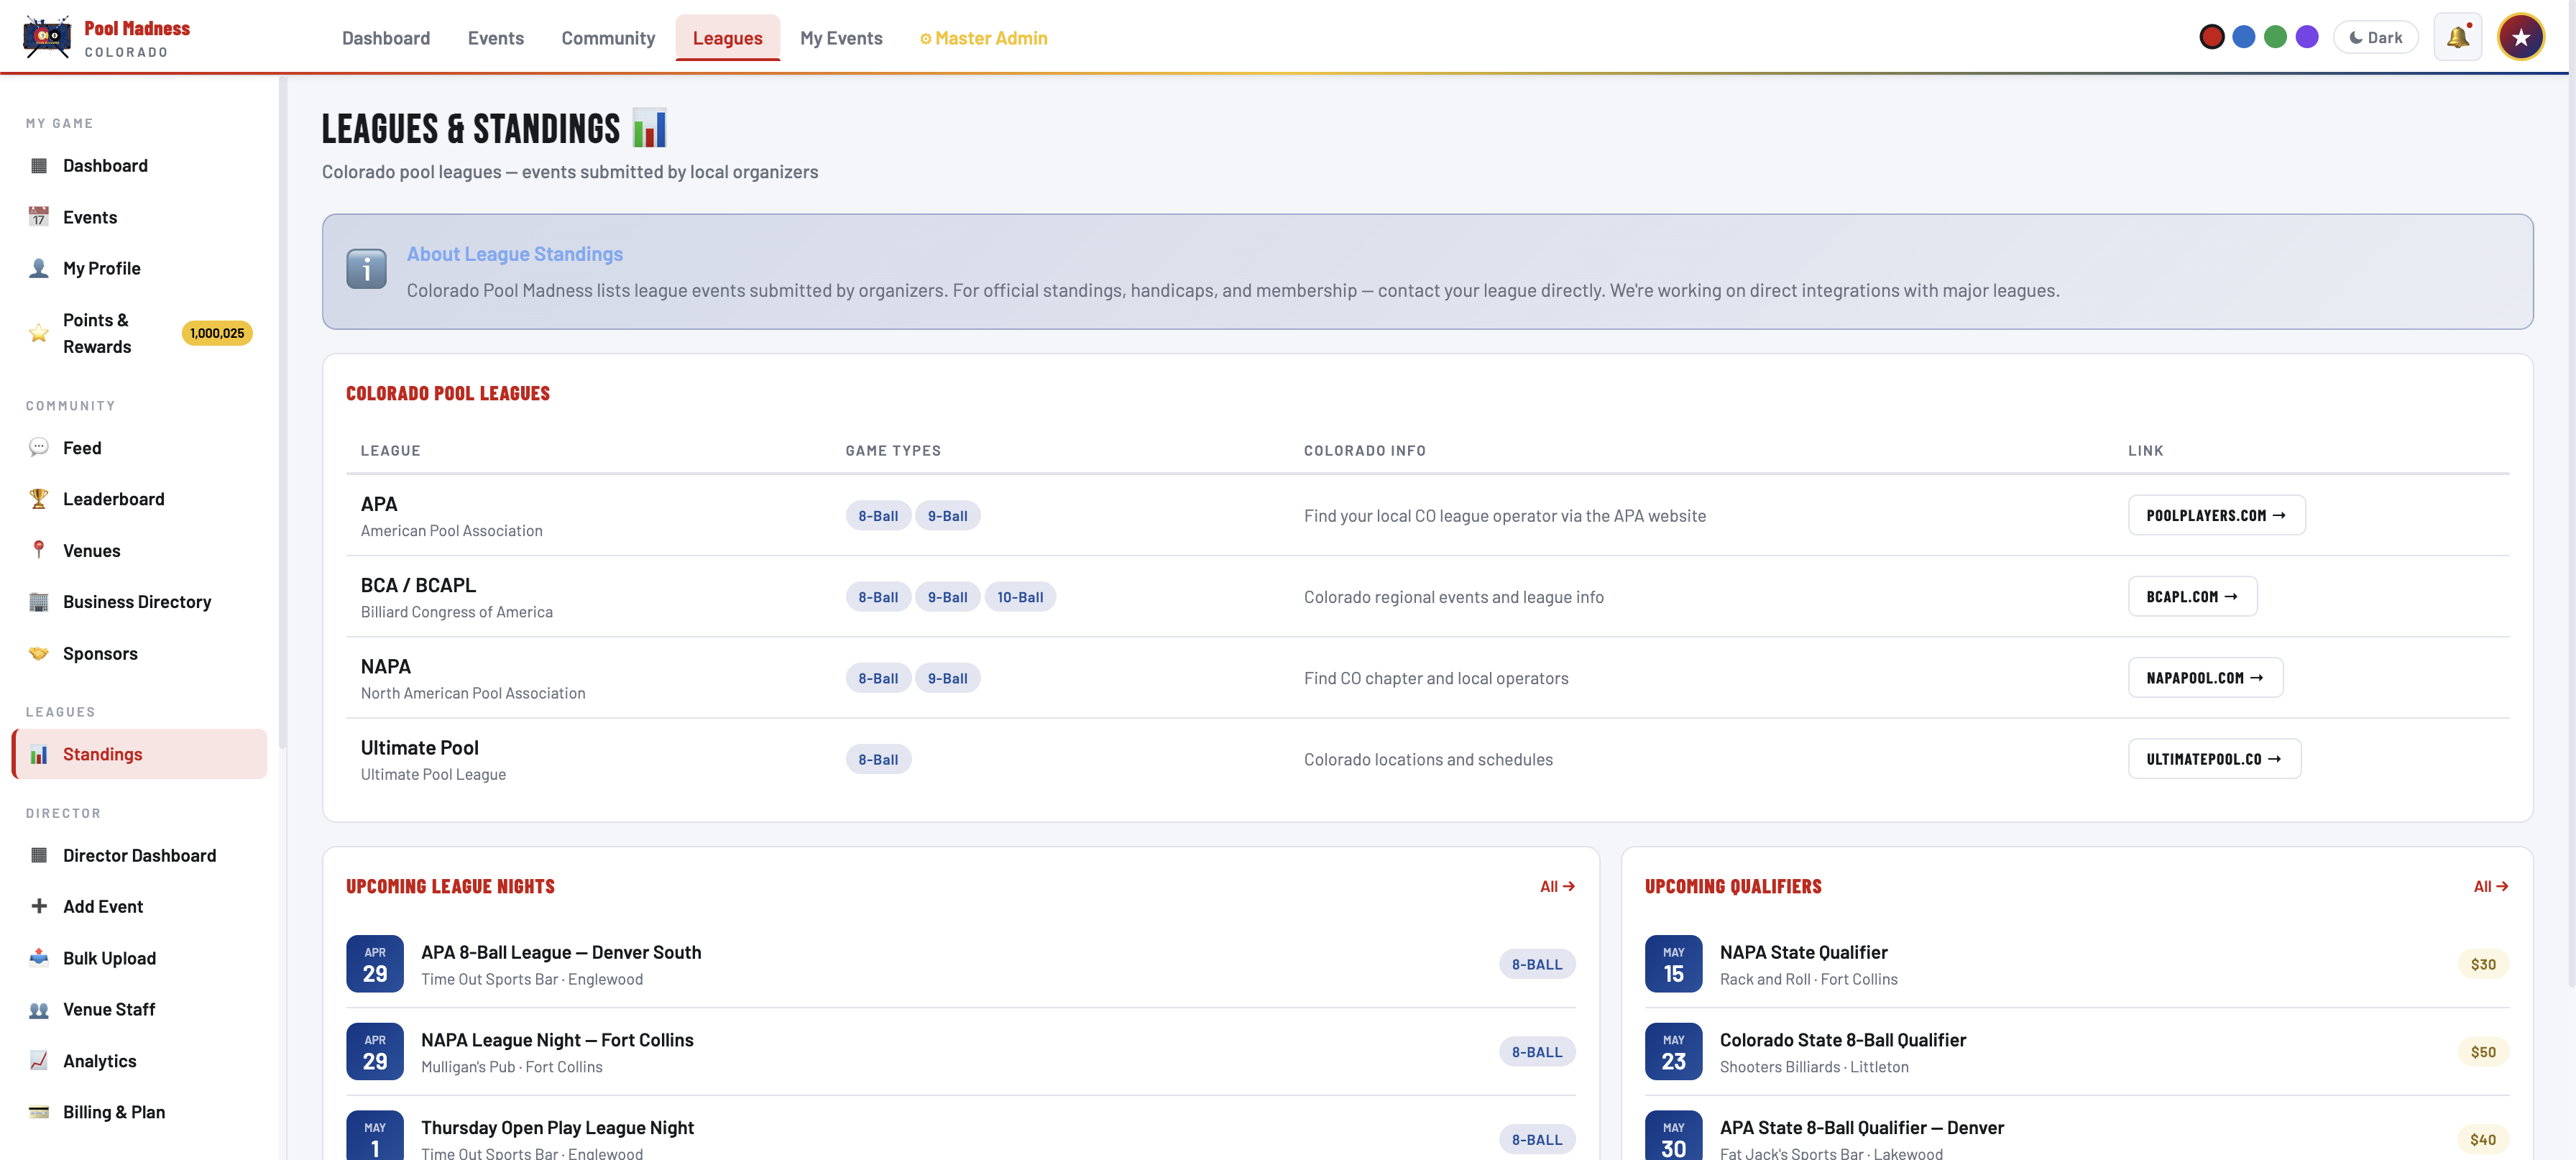Click the Venues map pin icon
The height and width of the screenshot is (1160, 2576).
tap(39, 550)
